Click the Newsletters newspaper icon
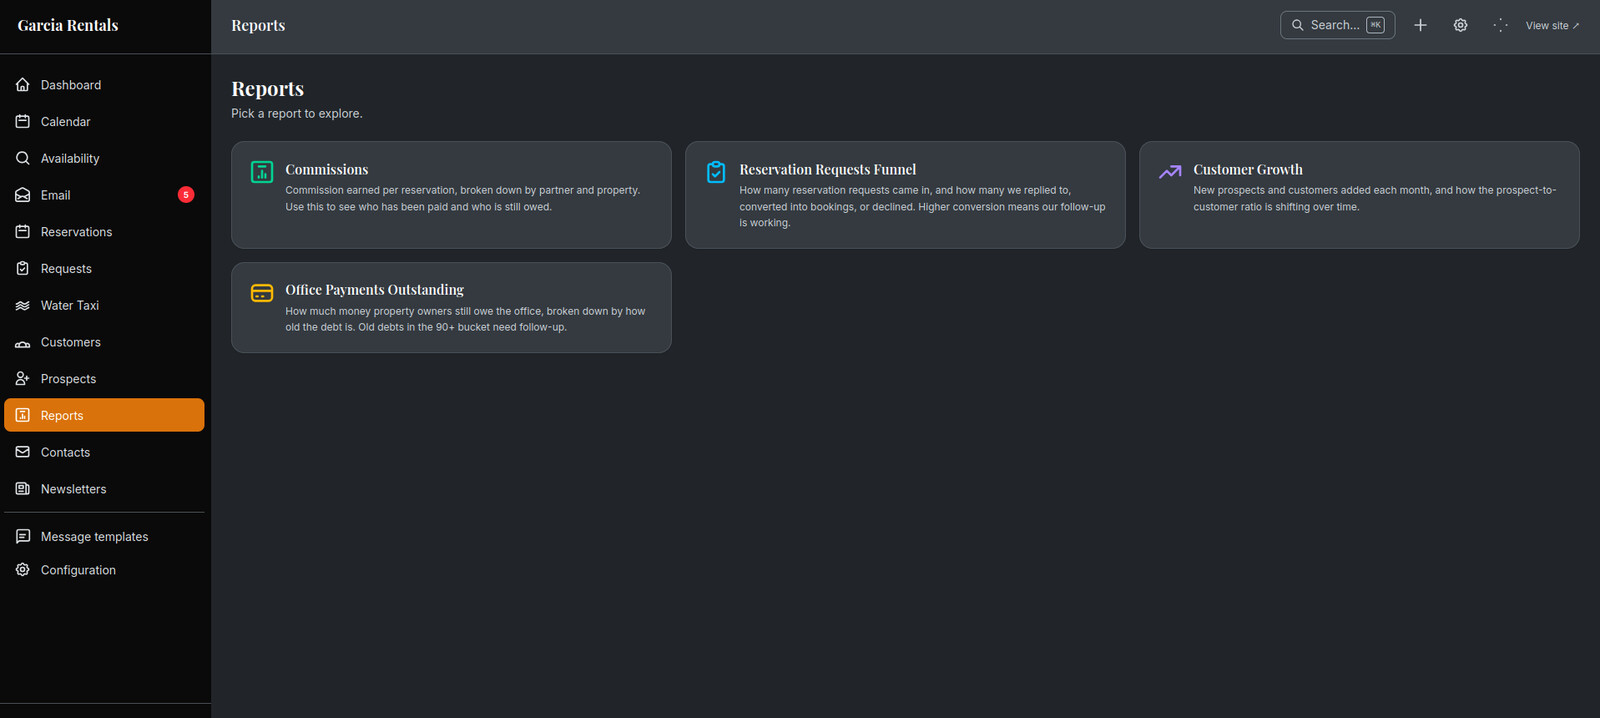This screenshot has width=1600, height=718. (x=22, y=489)
